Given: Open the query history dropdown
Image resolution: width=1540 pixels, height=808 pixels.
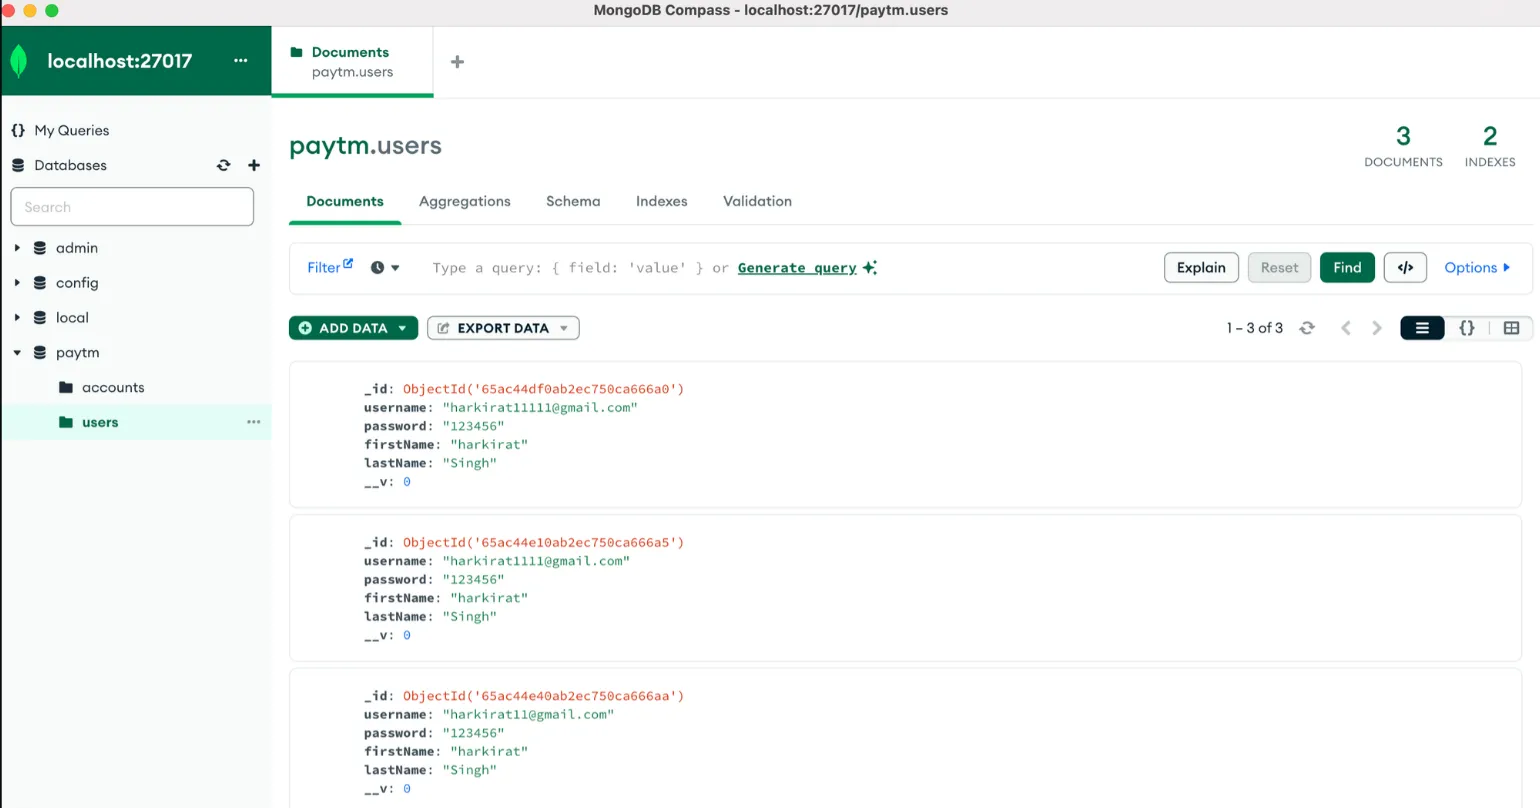Looking at the screenshot, I should [x=385, y=268].
